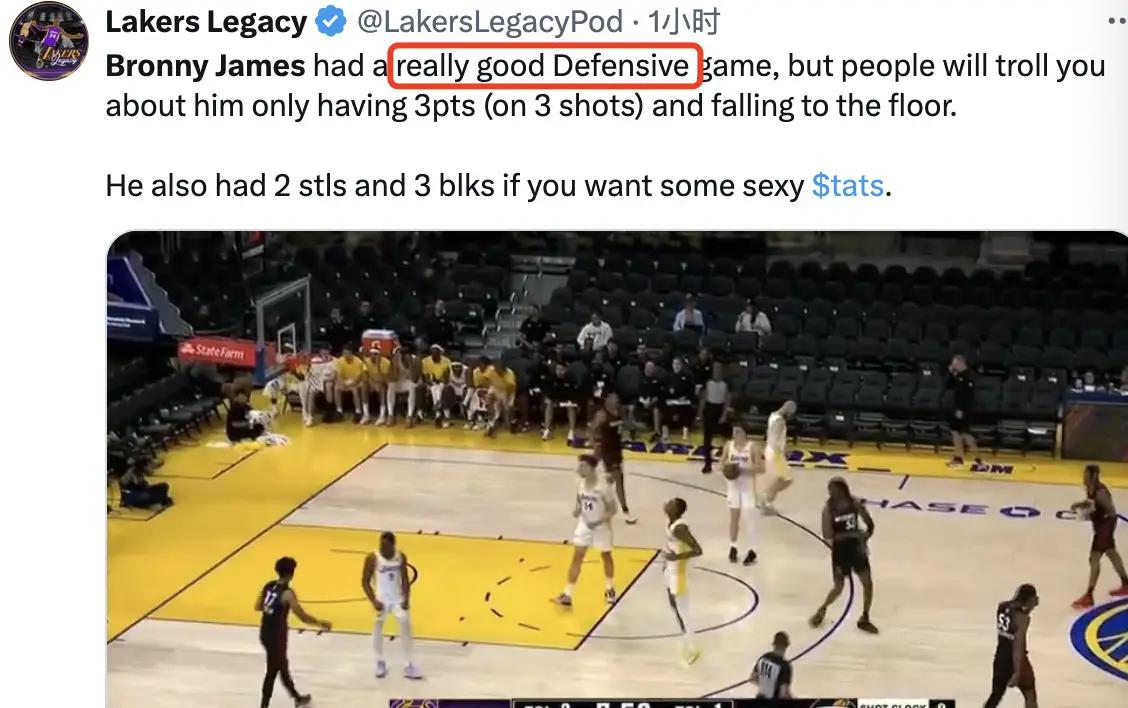Click the blue verified badge

click(x=329, y=21)
